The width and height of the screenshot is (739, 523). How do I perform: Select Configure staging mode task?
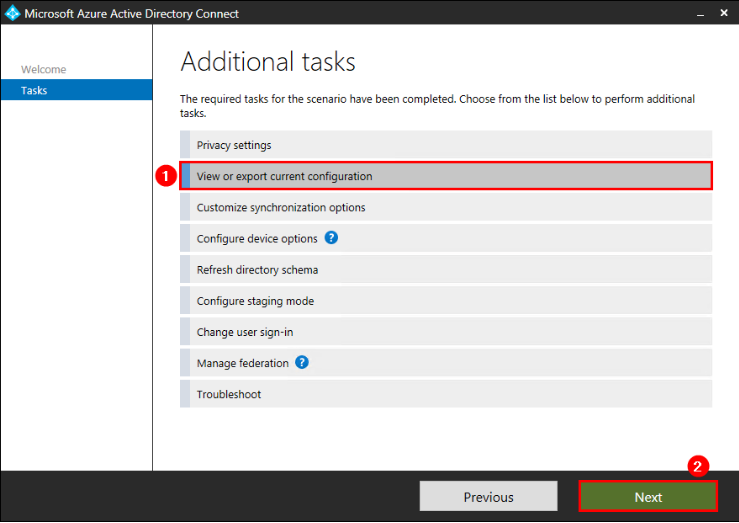[x=446, y=300]
